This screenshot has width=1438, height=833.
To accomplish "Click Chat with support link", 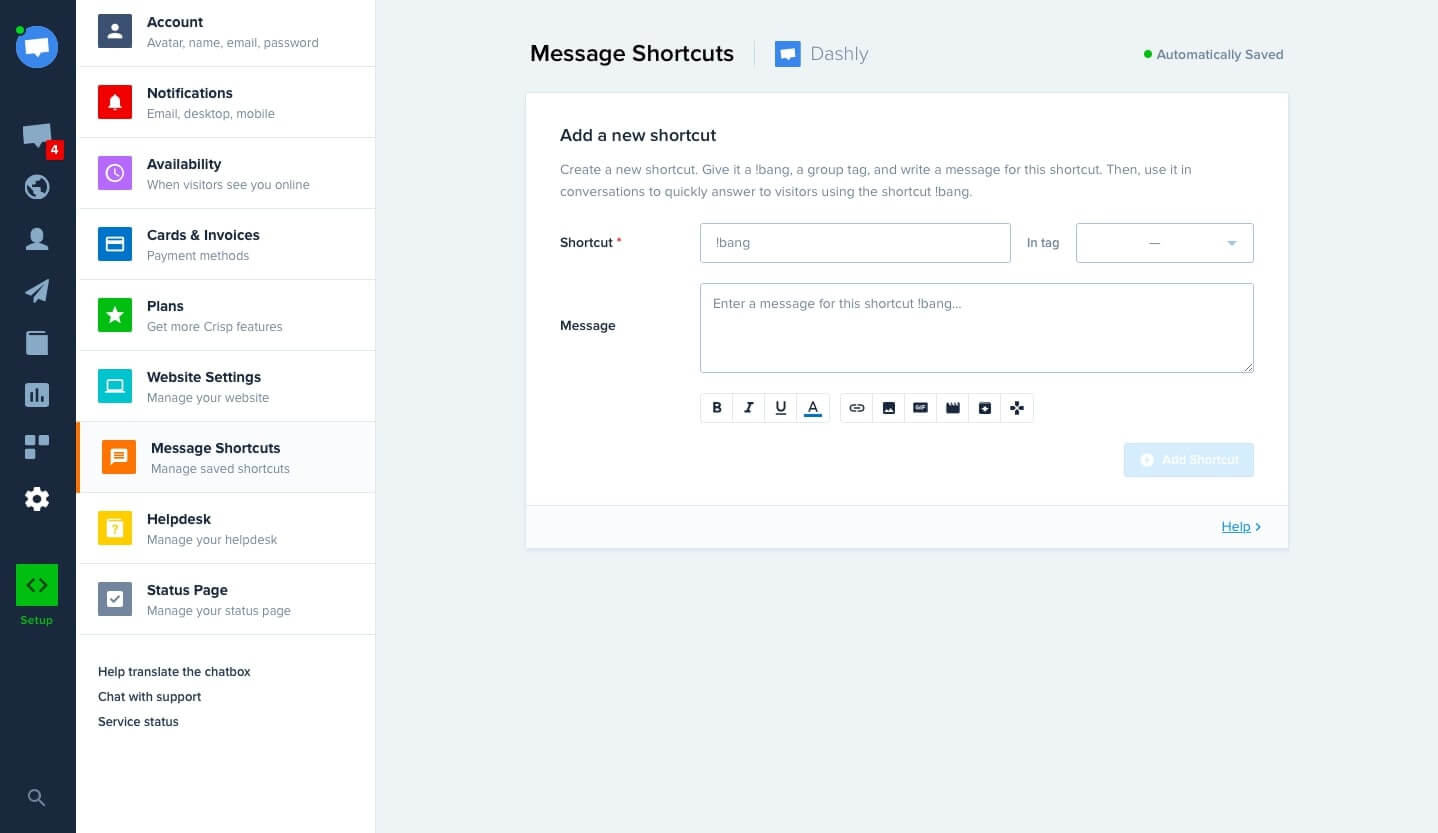I will click(149, 697).
